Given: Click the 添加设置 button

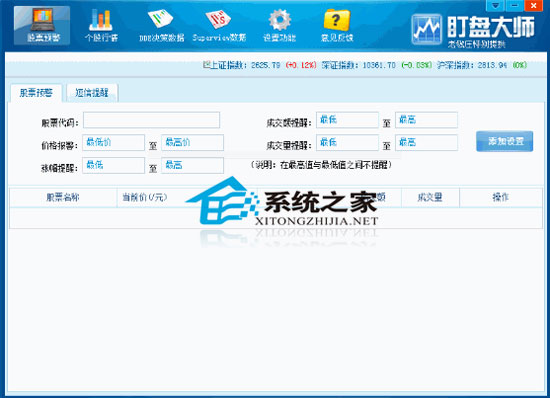Looking at the screenshot, I should click(504, 141).
